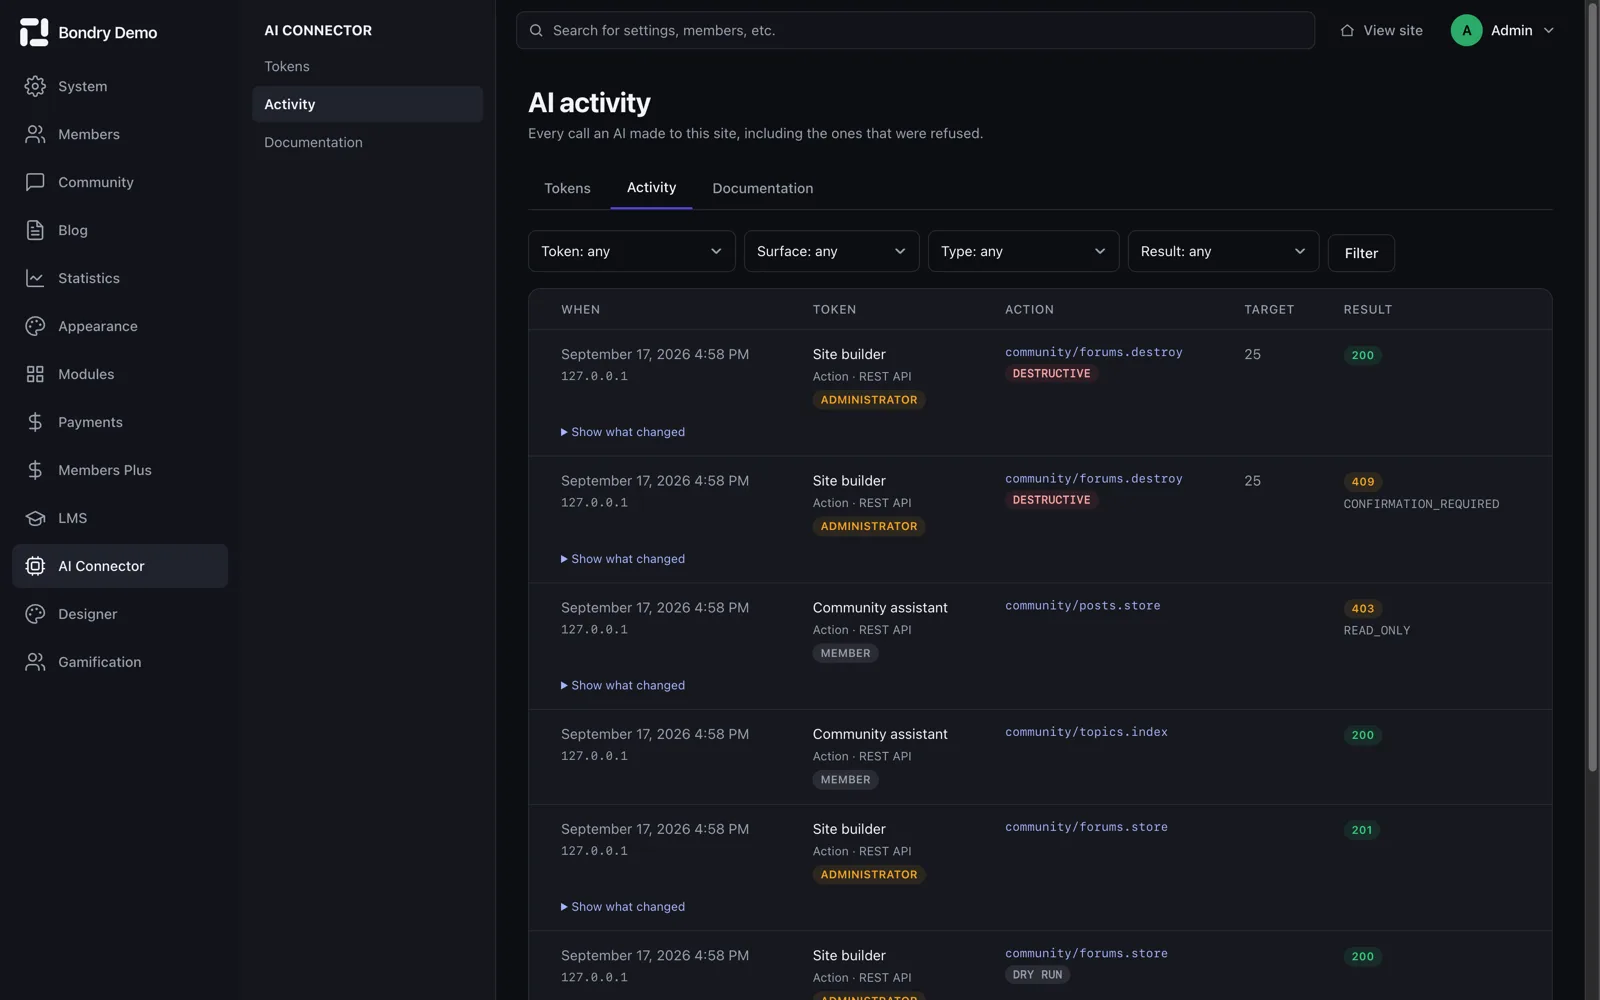The height and width of the screenshot is (1000, 1600).
Task: Select Activity in AI Connector sidebar
Action: (367, 104)
